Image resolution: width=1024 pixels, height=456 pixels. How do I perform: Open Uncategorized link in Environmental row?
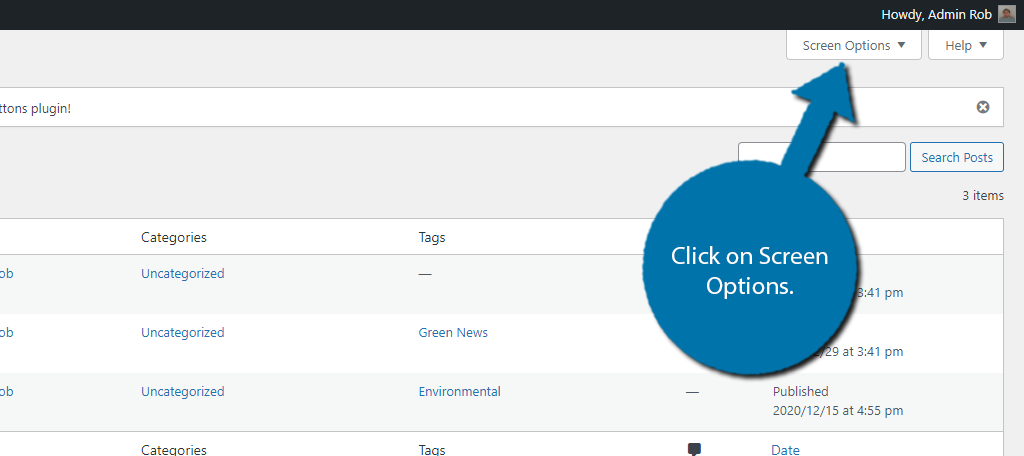(182, 391)
